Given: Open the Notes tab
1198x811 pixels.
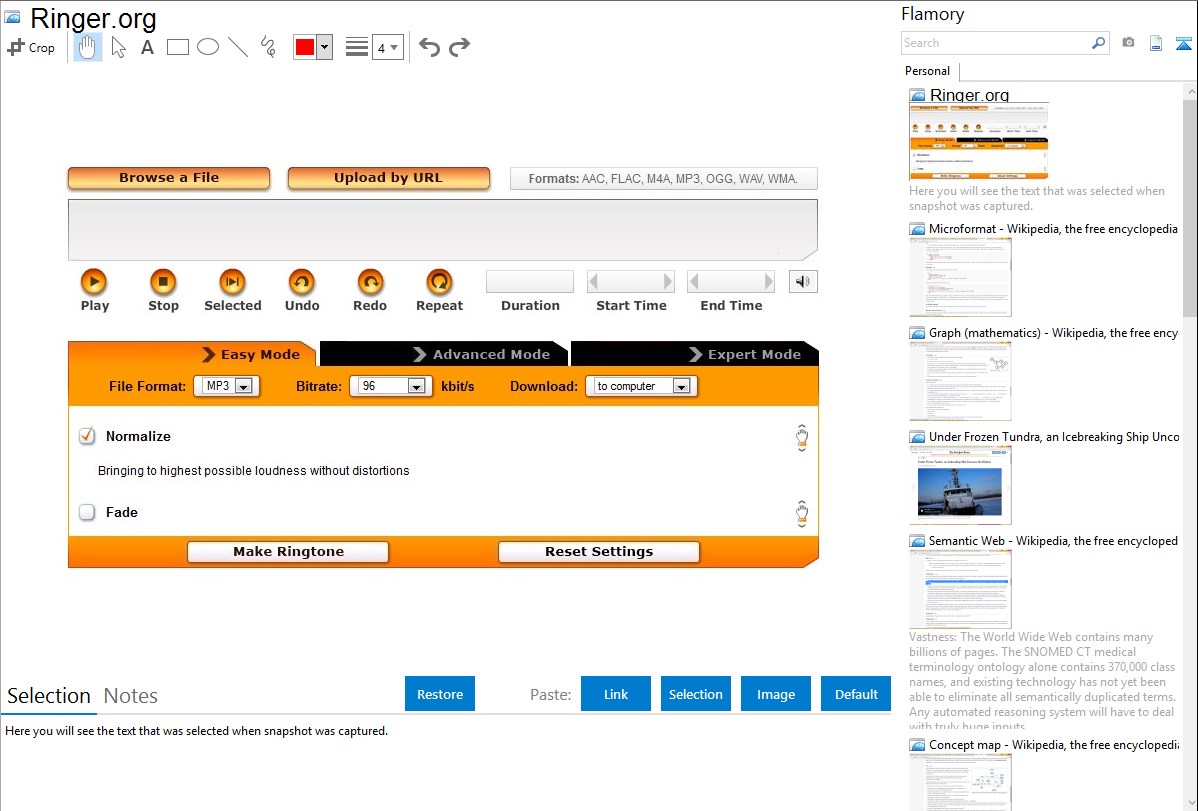Looking at the screenshot, I should (131, 696).
